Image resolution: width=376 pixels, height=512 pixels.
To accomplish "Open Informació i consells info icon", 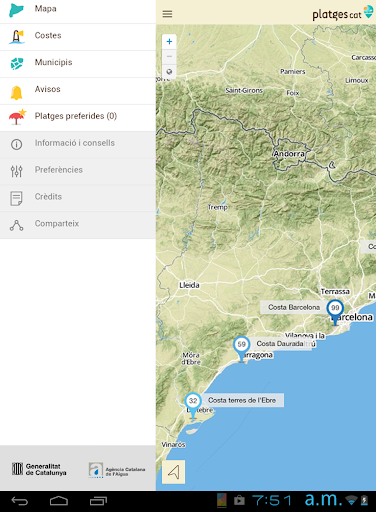I will 16,144.
